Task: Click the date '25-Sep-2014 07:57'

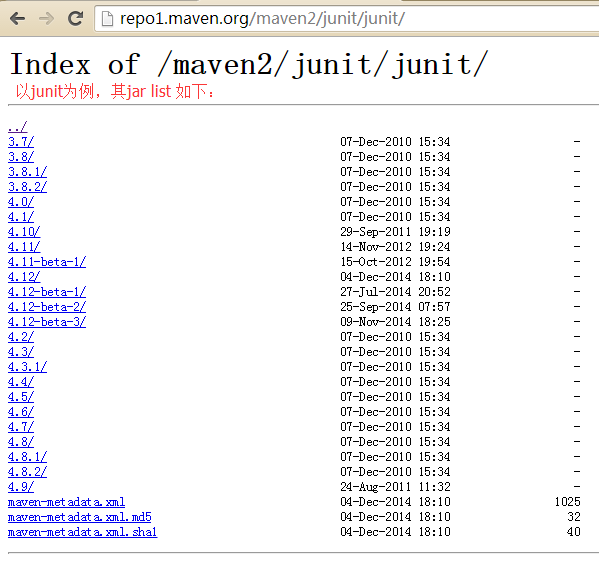Action: coord(395,306)
